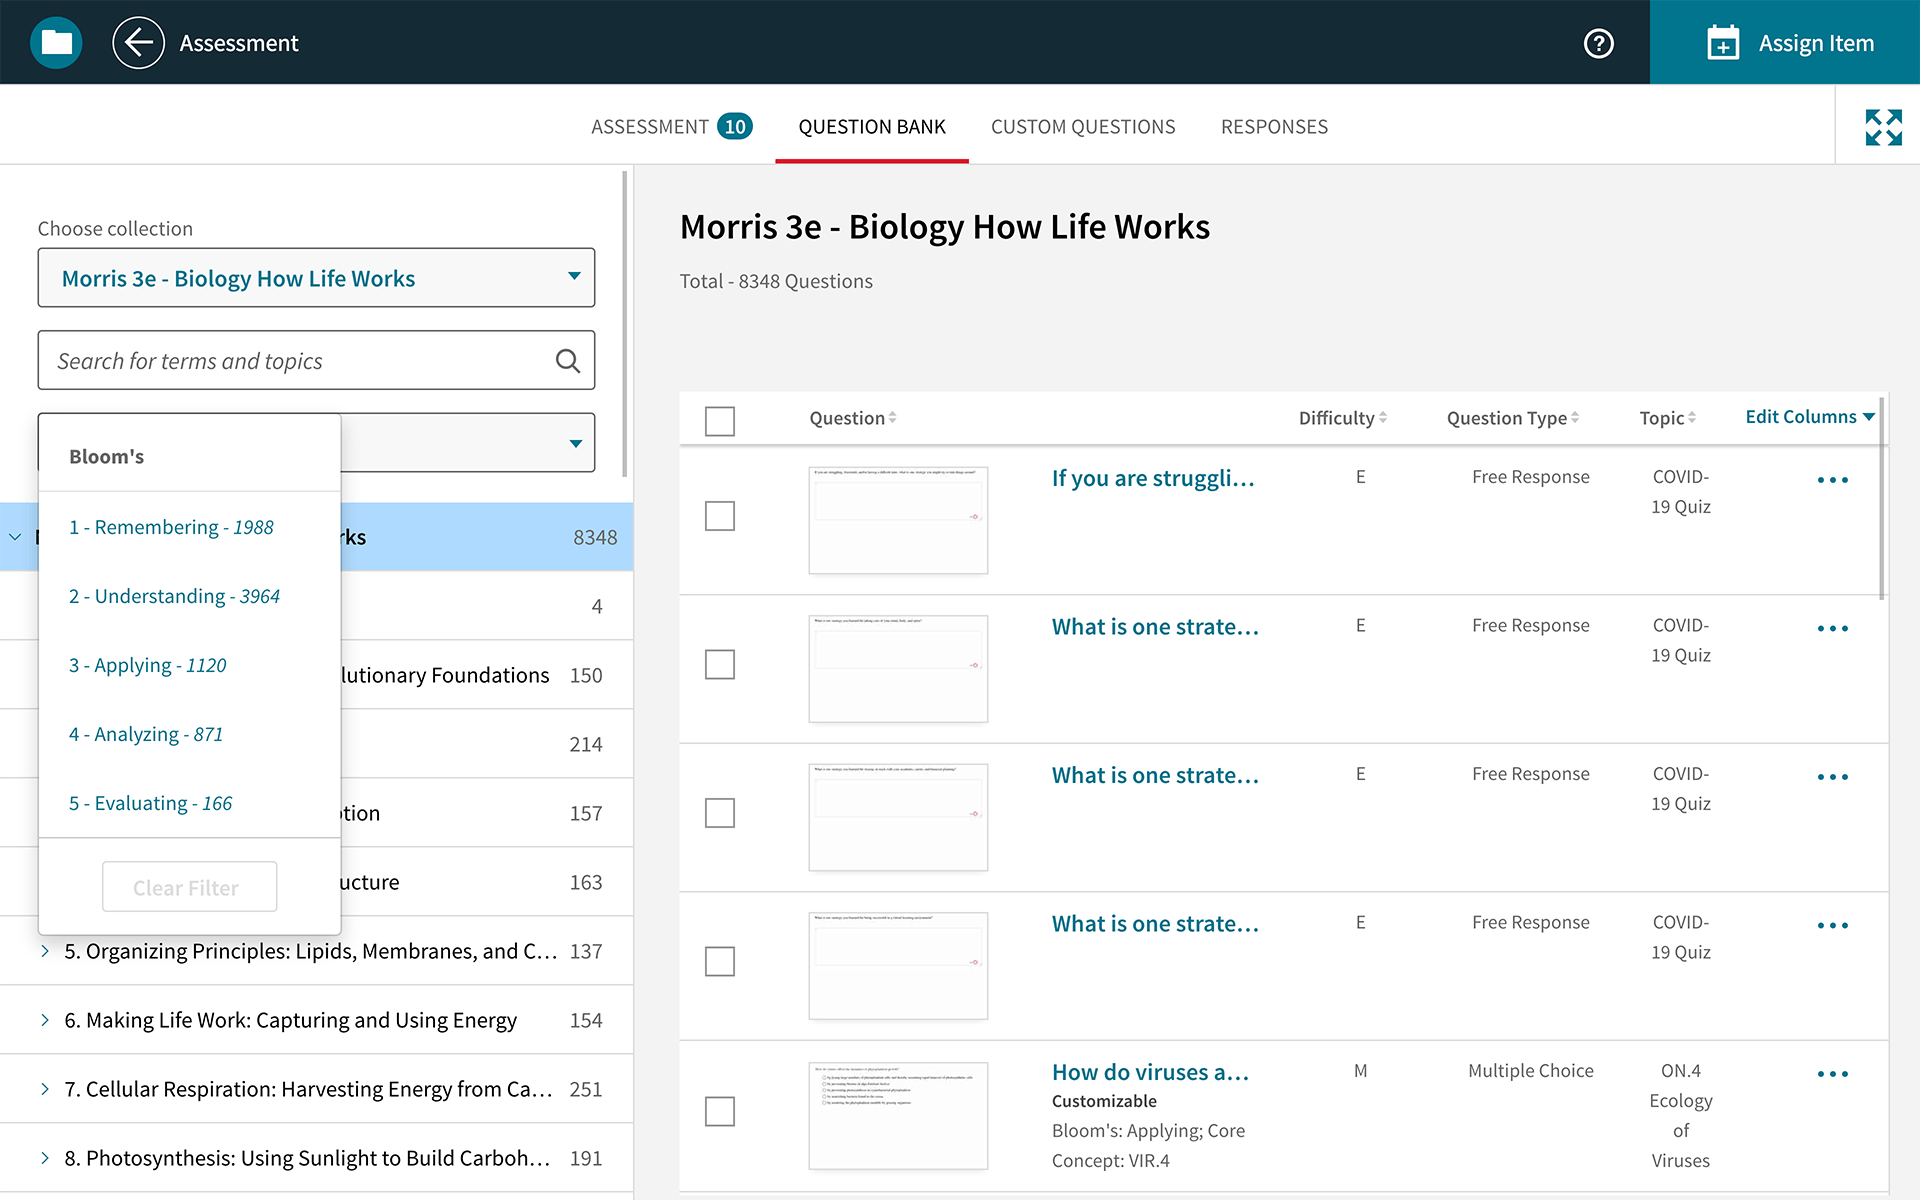Click Custom Questions menu item

1084,126
